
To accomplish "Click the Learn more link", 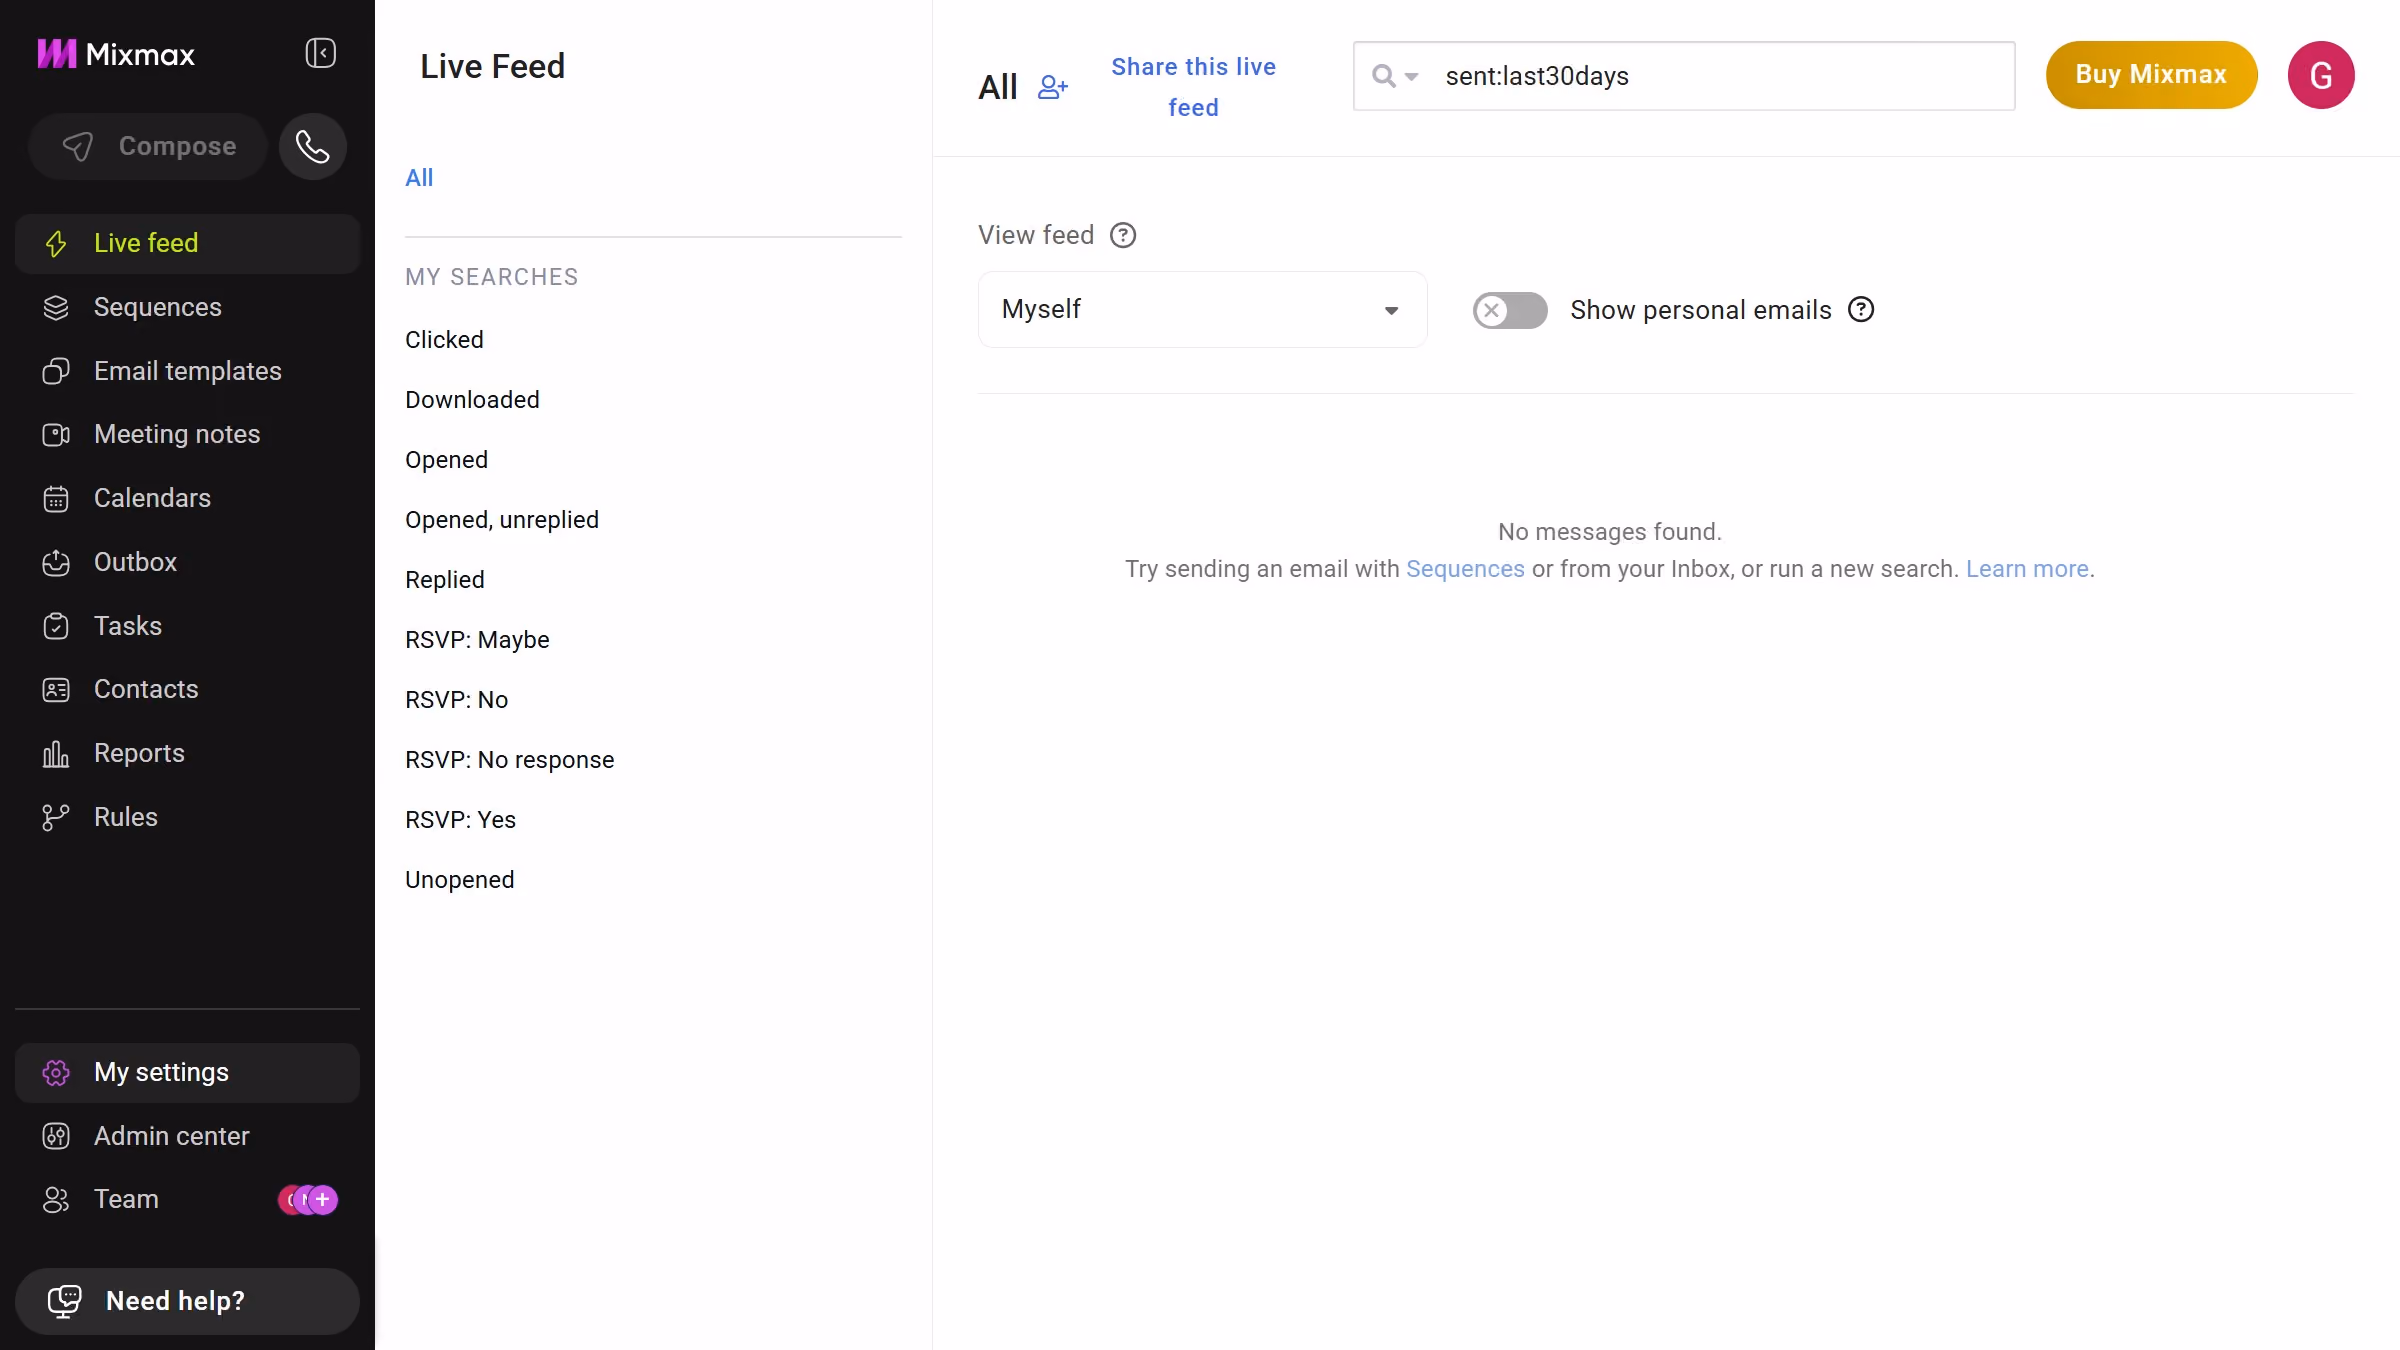I will coord(2027,569).
